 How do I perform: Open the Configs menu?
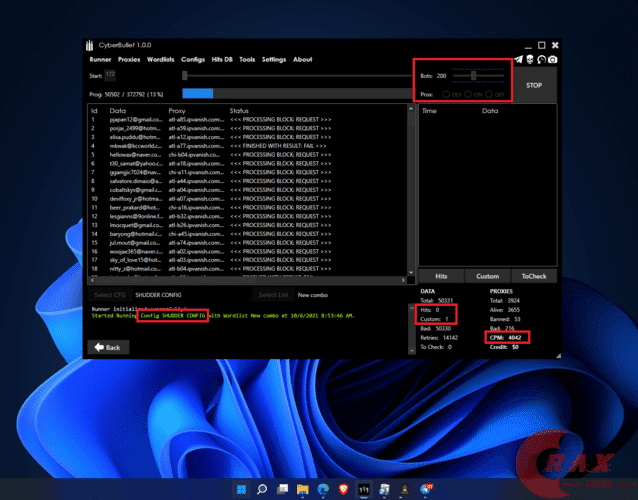click(194, 59)
